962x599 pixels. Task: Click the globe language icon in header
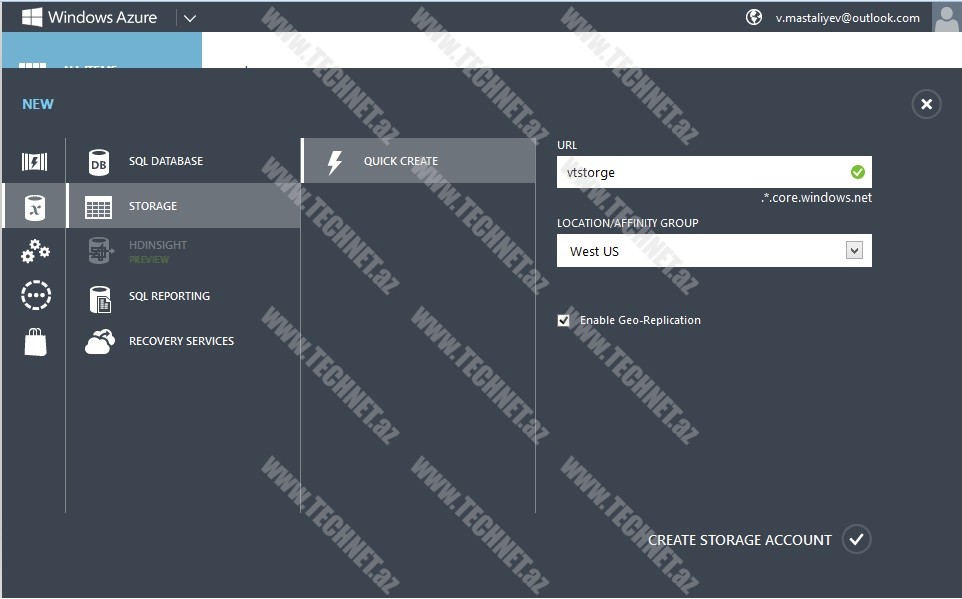click(x=754, y=17)
